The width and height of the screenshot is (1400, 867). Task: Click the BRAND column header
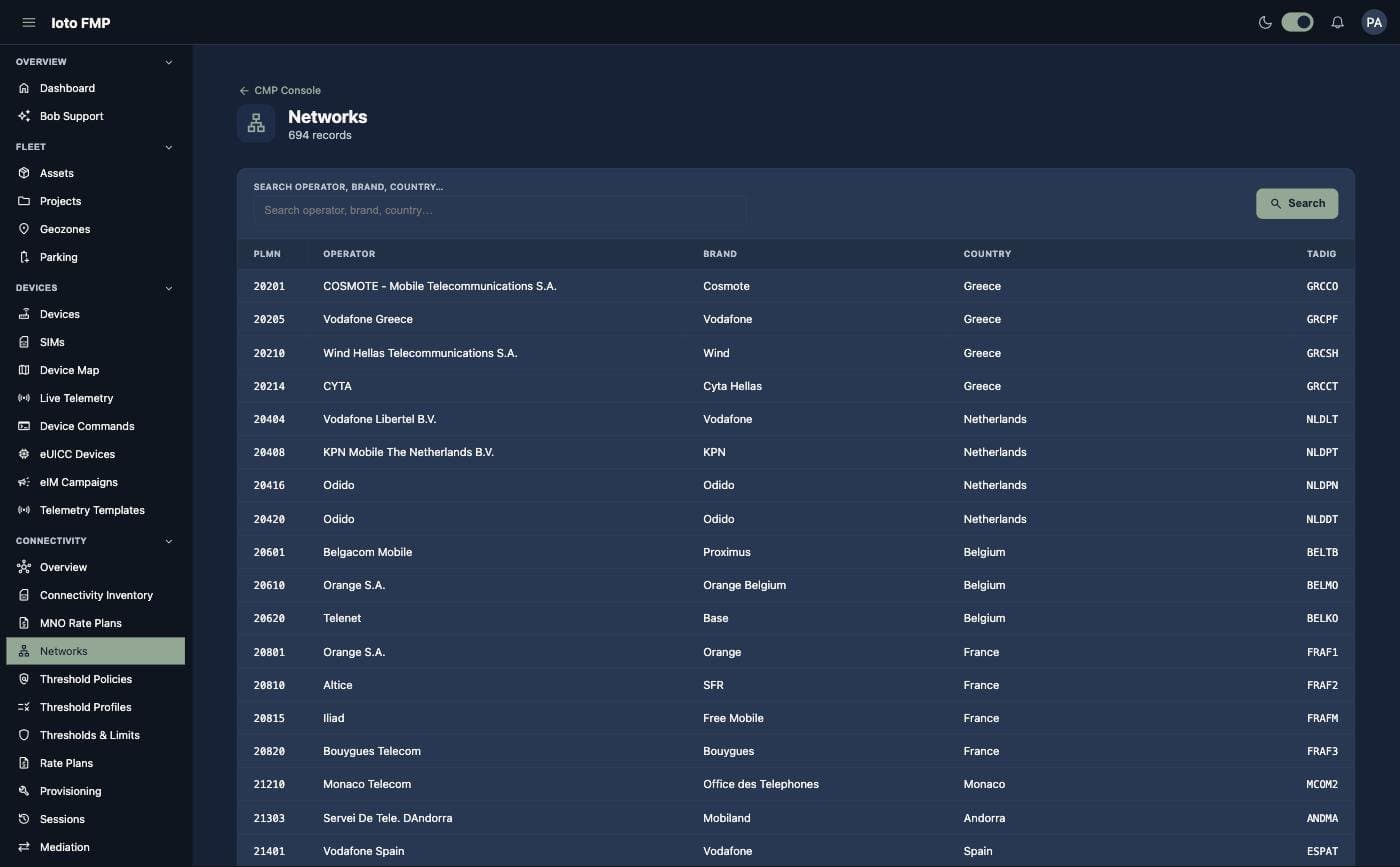(x=720, y=254)
